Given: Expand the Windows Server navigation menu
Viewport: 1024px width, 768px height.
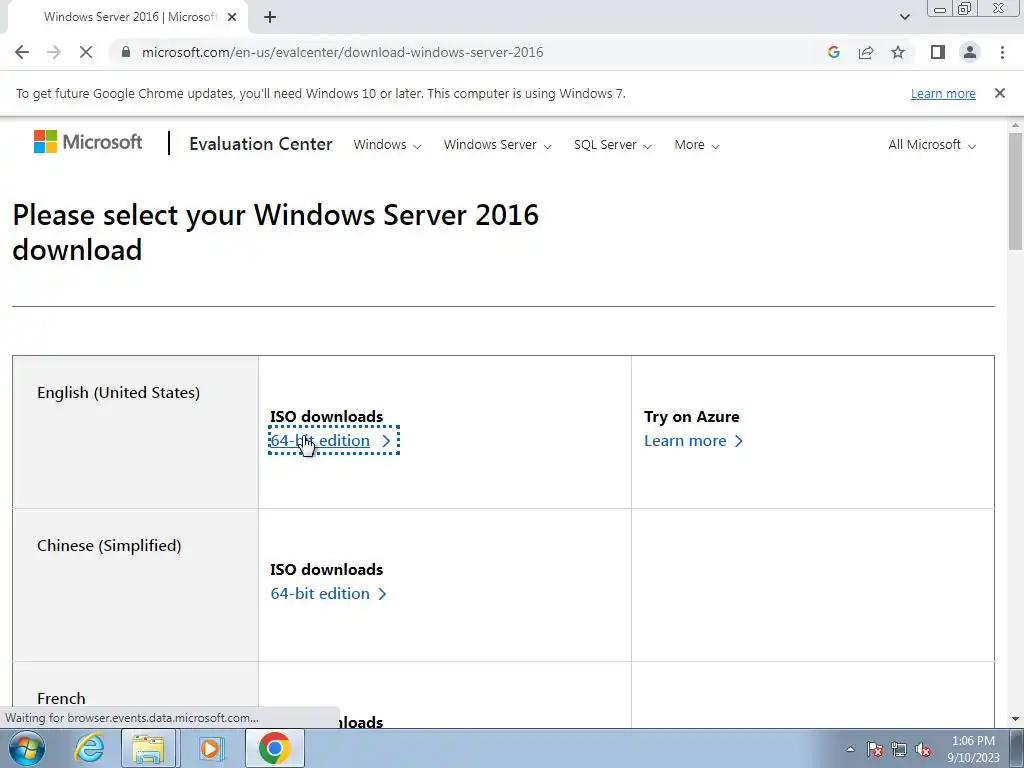Looking at the screenshot, I should click(497, 145).
